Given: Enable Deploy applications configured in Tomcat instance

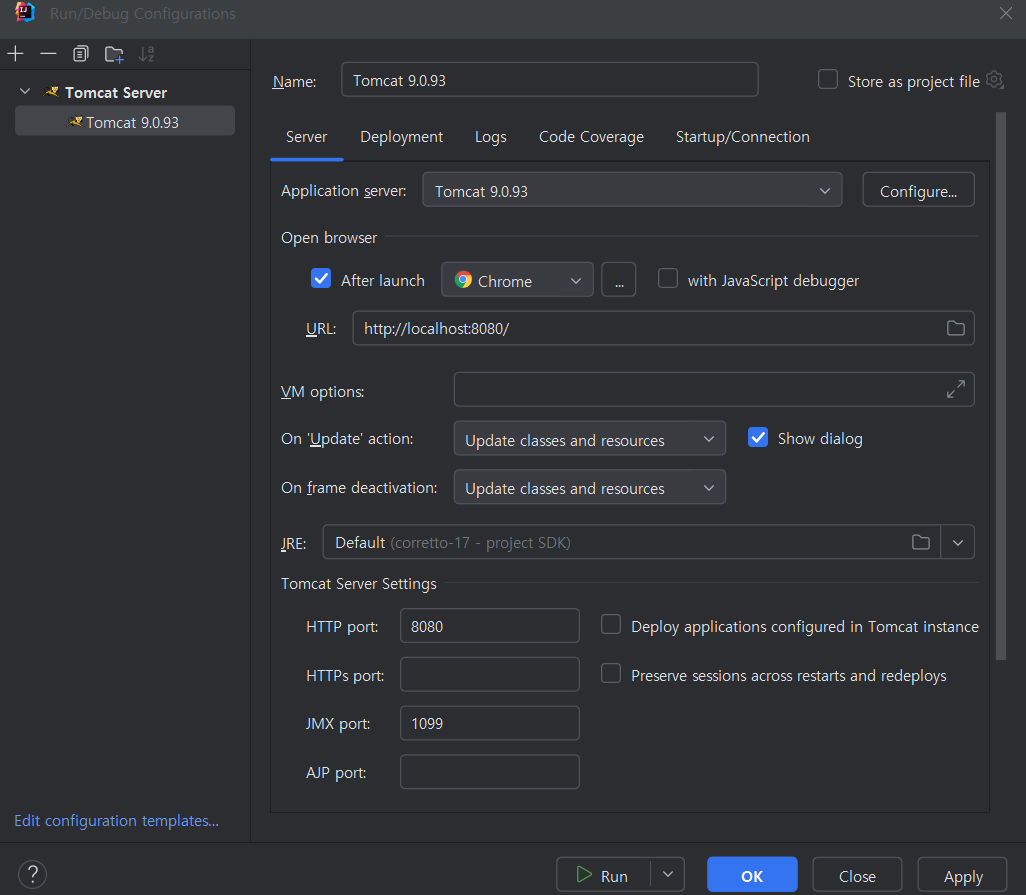Looking at the screenshot, I should [x=610, y=625].
